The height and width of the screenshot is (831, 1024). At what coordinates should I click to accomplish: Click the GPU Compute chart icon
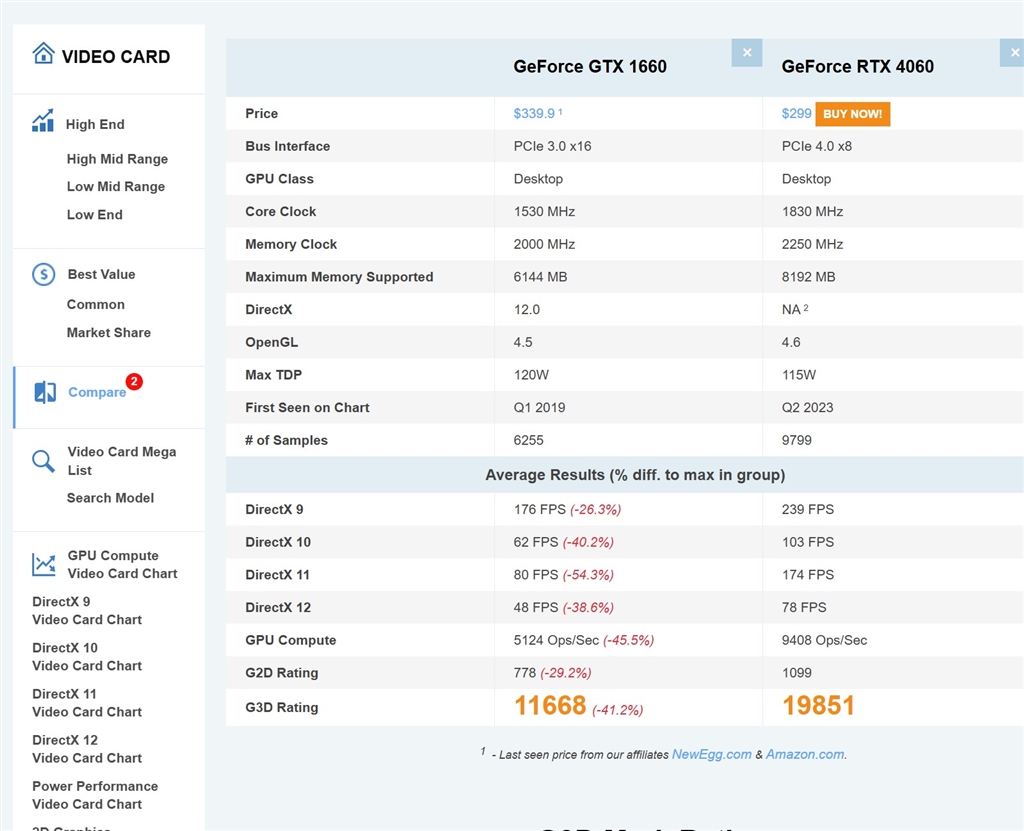pyautogui.click(x=44, y=564)
